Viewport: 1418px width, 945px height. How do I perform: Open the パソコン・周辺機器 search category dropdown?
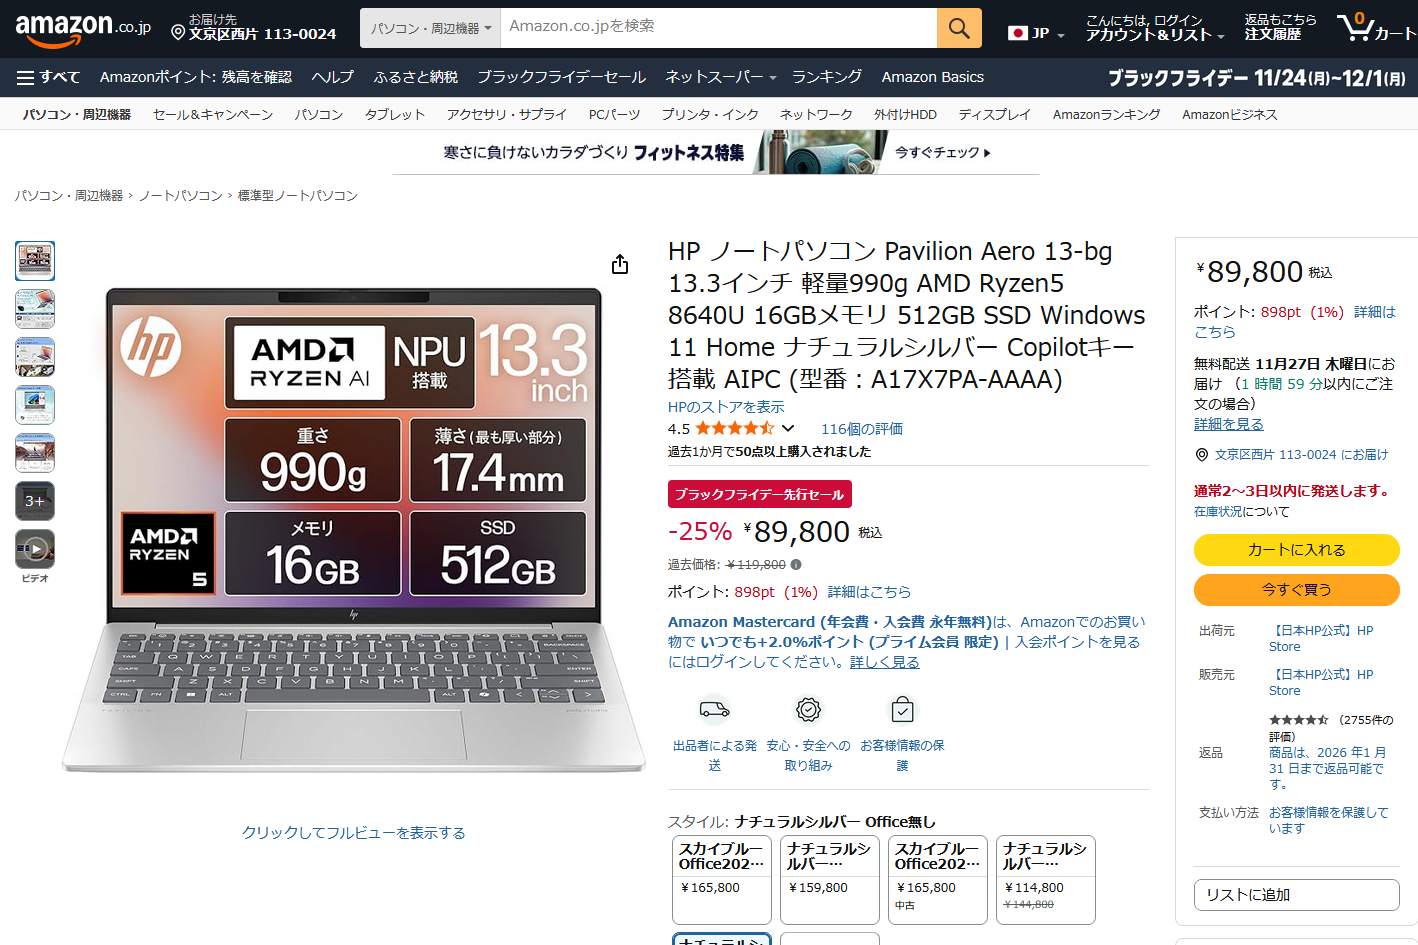point(431,28)
